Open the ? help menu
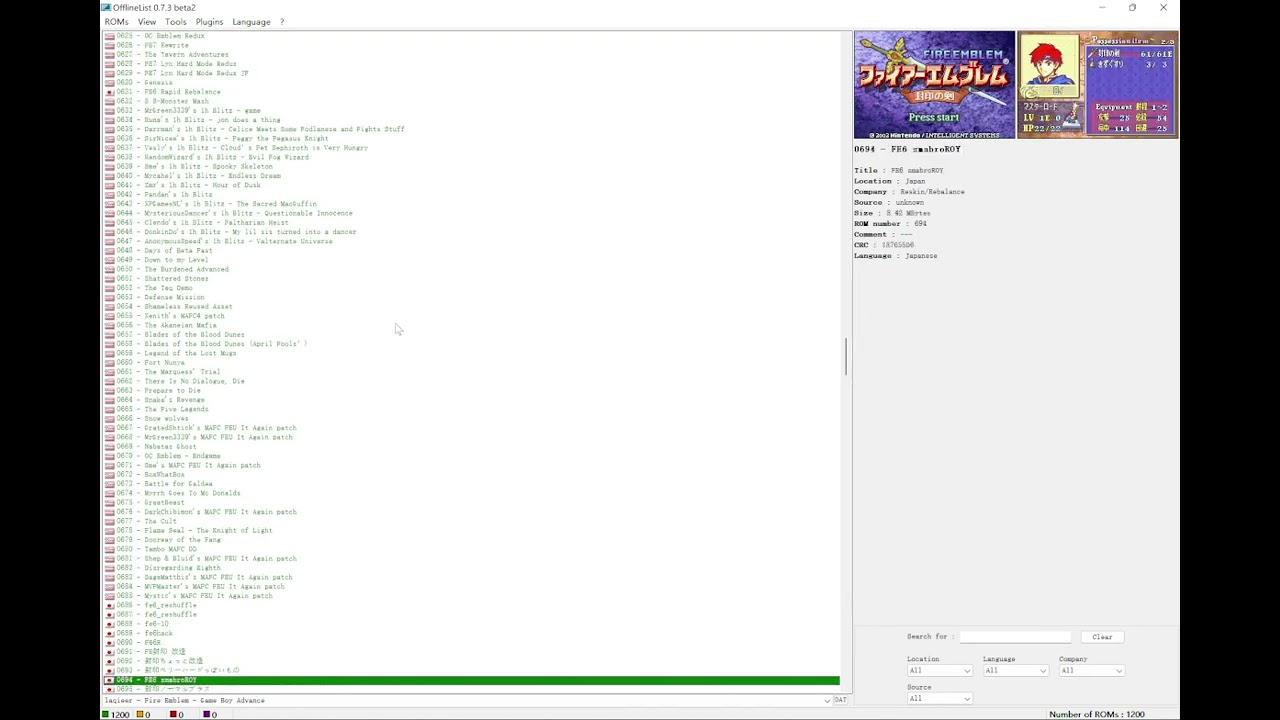The height and width of the screenshot is (720, 1280). [x=281, y=22]
